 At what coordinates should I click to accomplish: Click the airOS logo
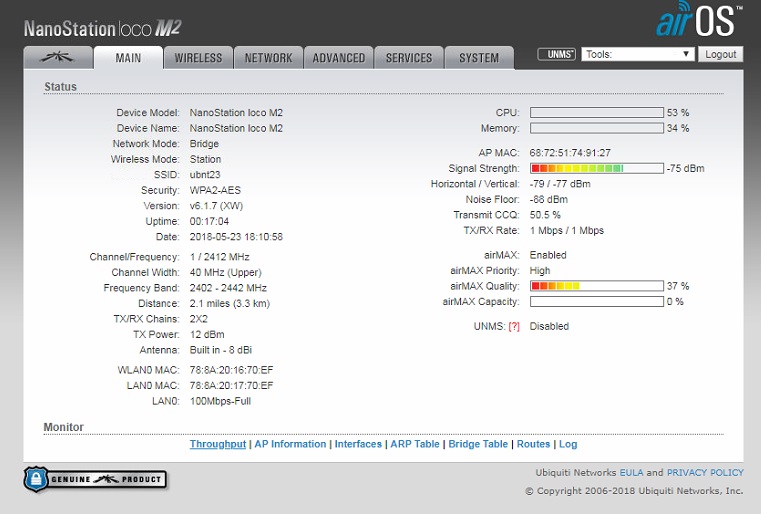(x=699, y=19)
